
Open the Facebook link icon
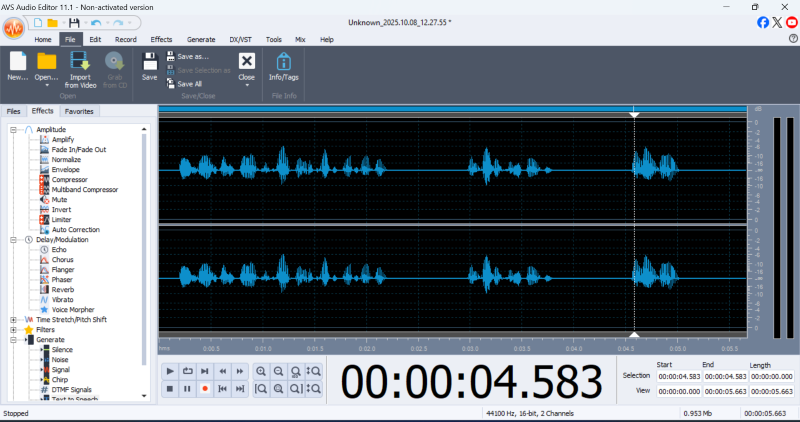pos(764,22)
